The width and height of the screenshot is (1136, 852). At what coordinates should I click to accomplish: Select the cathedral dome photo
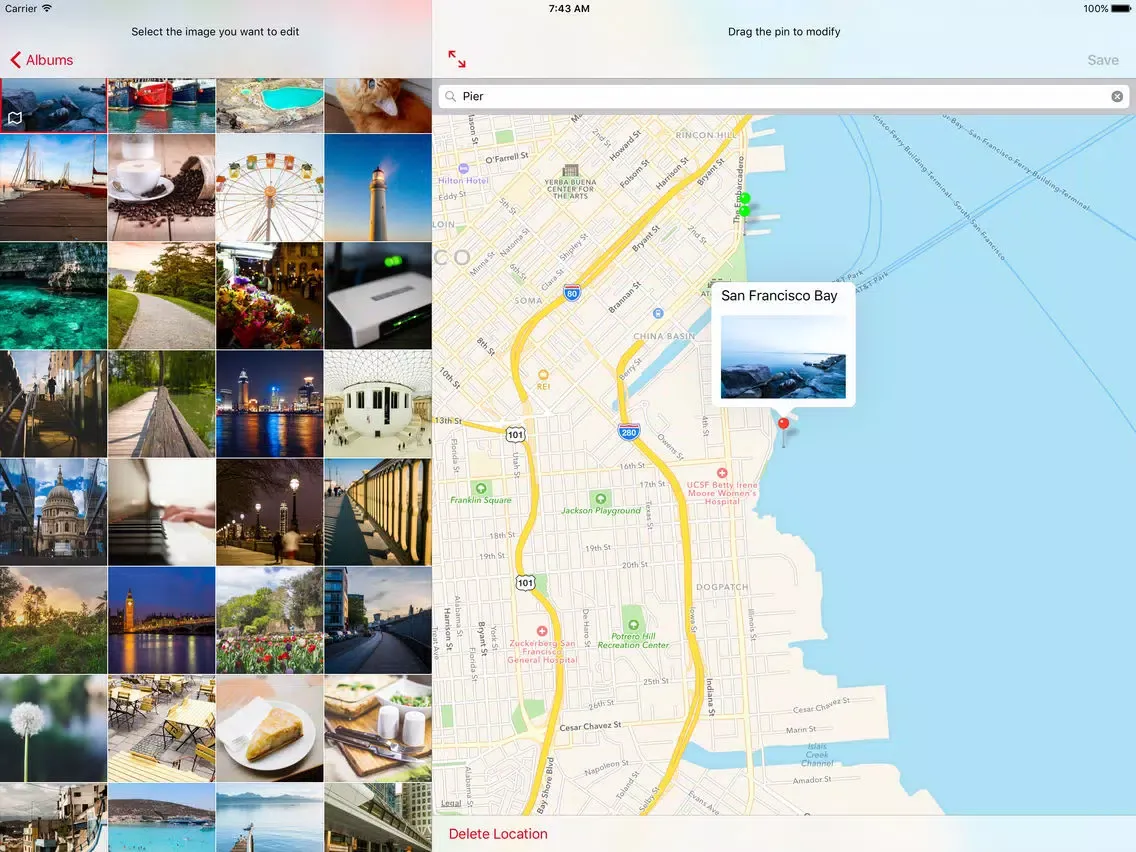click(x=53, y=512)
